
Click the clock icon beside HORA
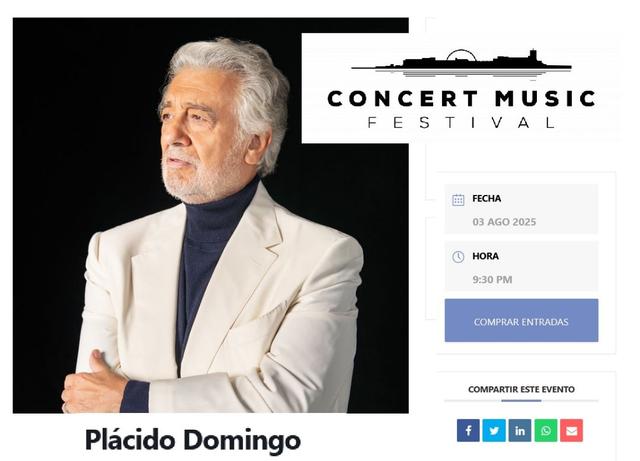tap(458, 257)
